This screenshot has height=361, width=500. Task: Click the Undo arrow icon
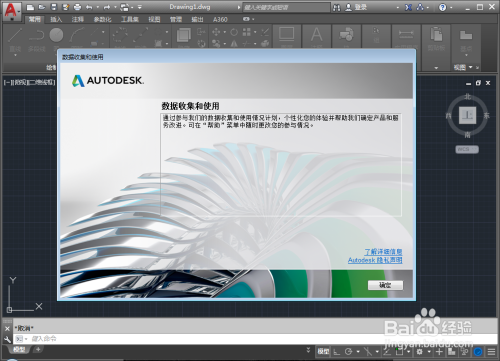coord(89,7)
